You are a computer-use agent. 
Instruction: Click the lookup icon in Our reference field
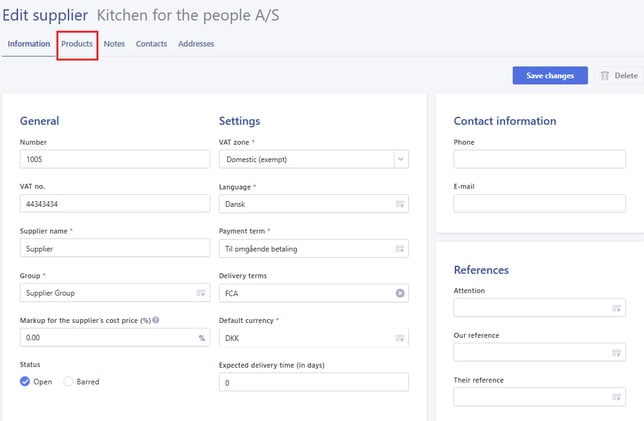[x=617, y=353]
